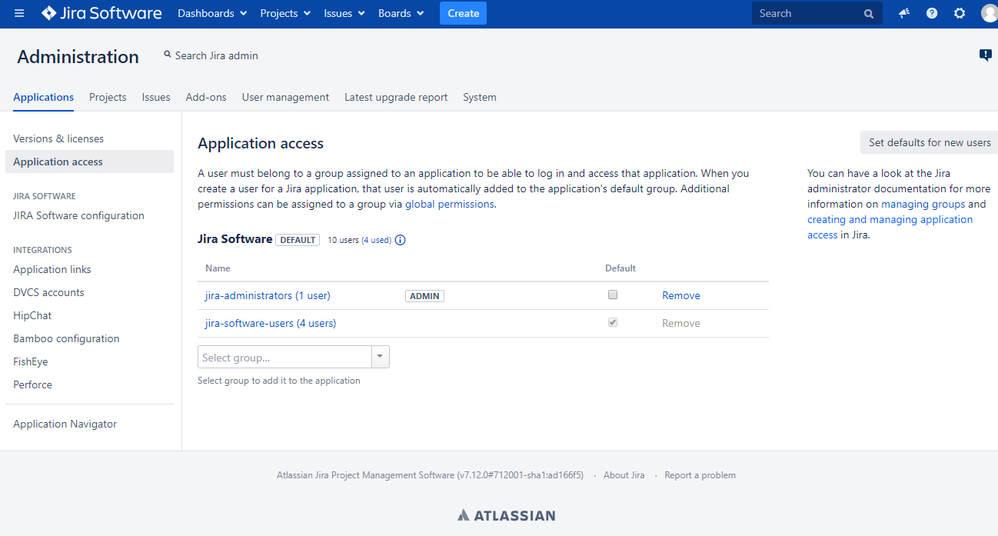Switch to the Add-ons tab
998x536 pixels.
[206, 97]
